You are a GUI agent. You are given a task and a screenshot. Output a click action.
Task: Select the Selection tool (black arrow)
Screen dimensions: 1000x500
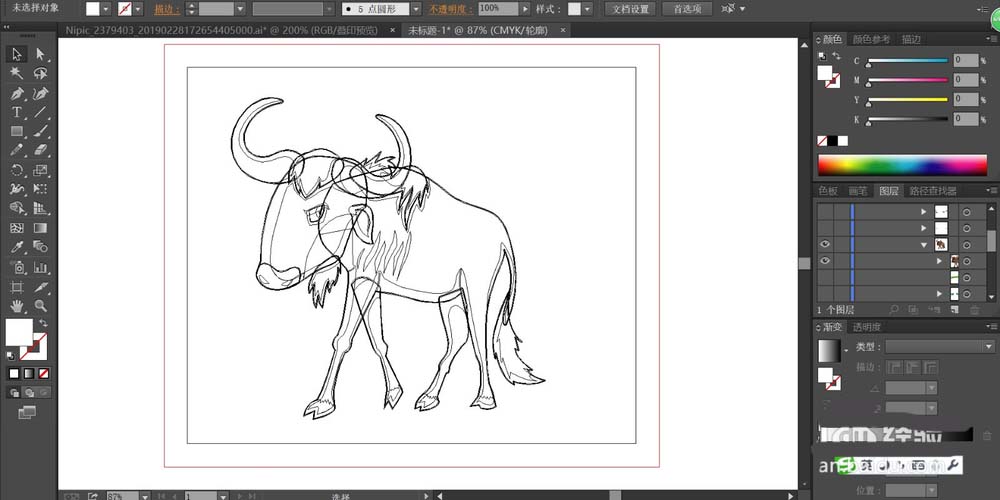tap(17, 54)
